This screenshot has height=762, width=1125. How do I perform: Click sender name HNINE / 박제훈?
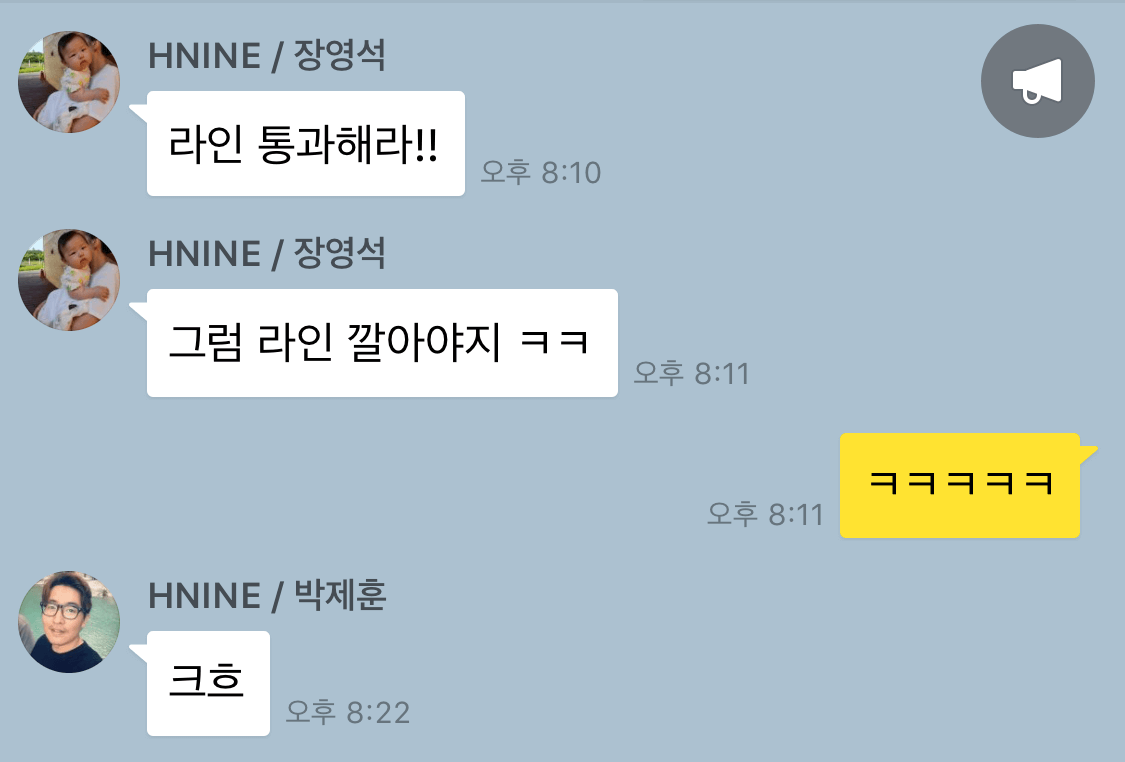pyautogui.click(x=267, y=595)
